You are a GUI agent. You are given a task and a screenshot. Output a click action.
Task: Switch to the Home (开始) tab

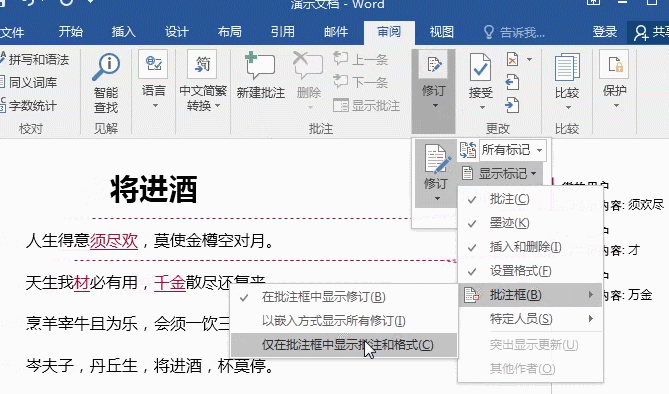click(x=70, y=32)
